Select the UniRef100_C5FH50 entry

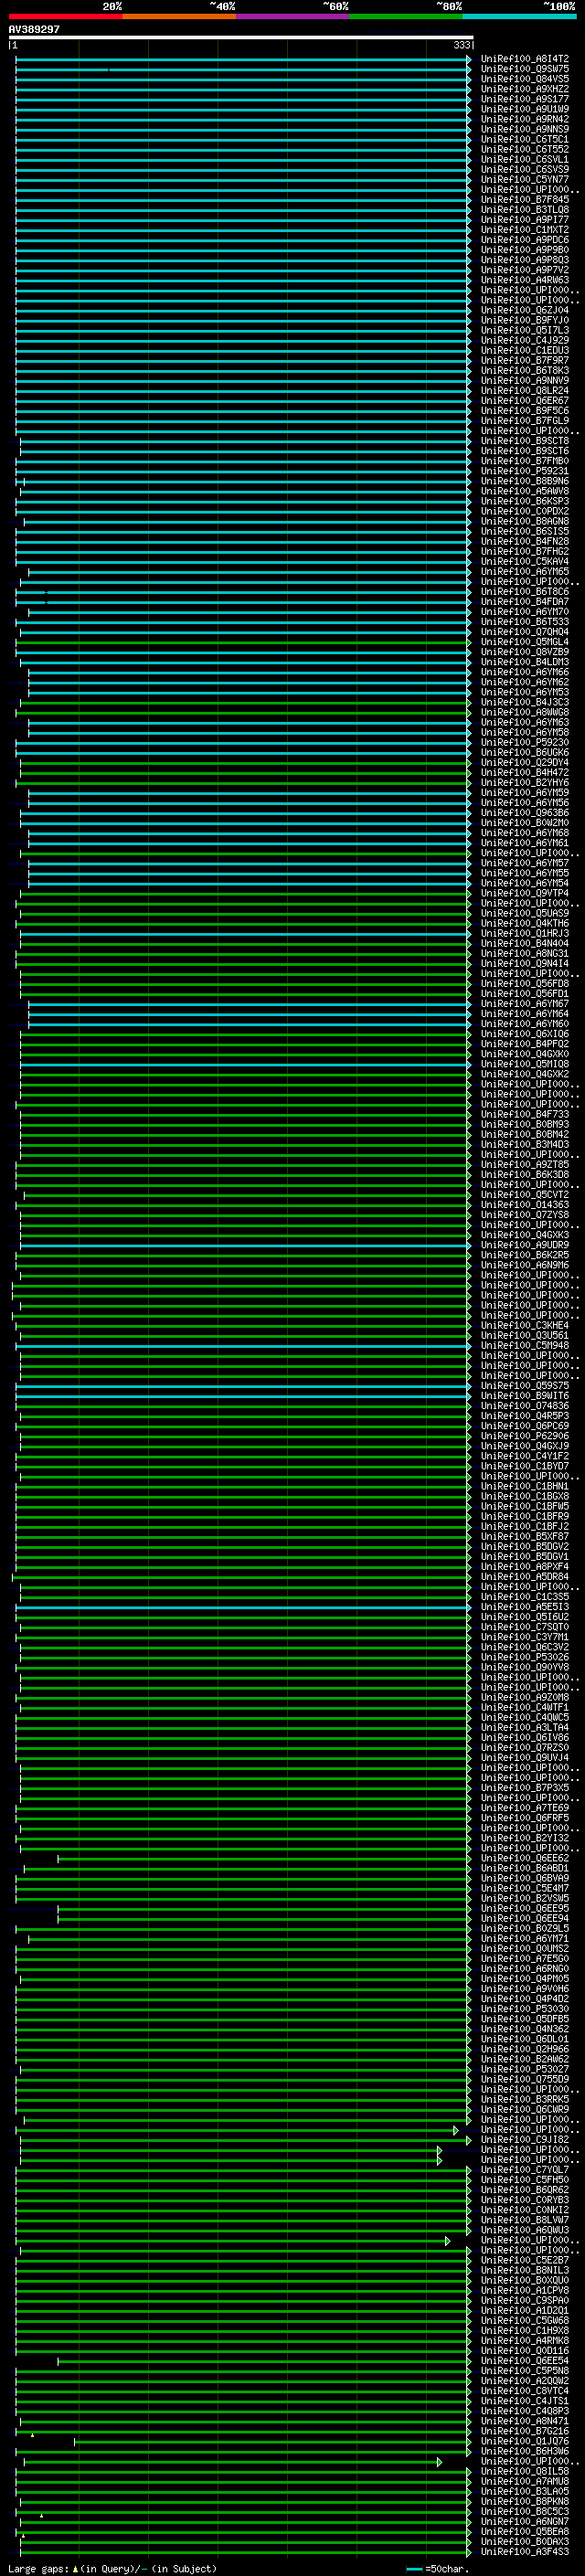(525, 2179)
